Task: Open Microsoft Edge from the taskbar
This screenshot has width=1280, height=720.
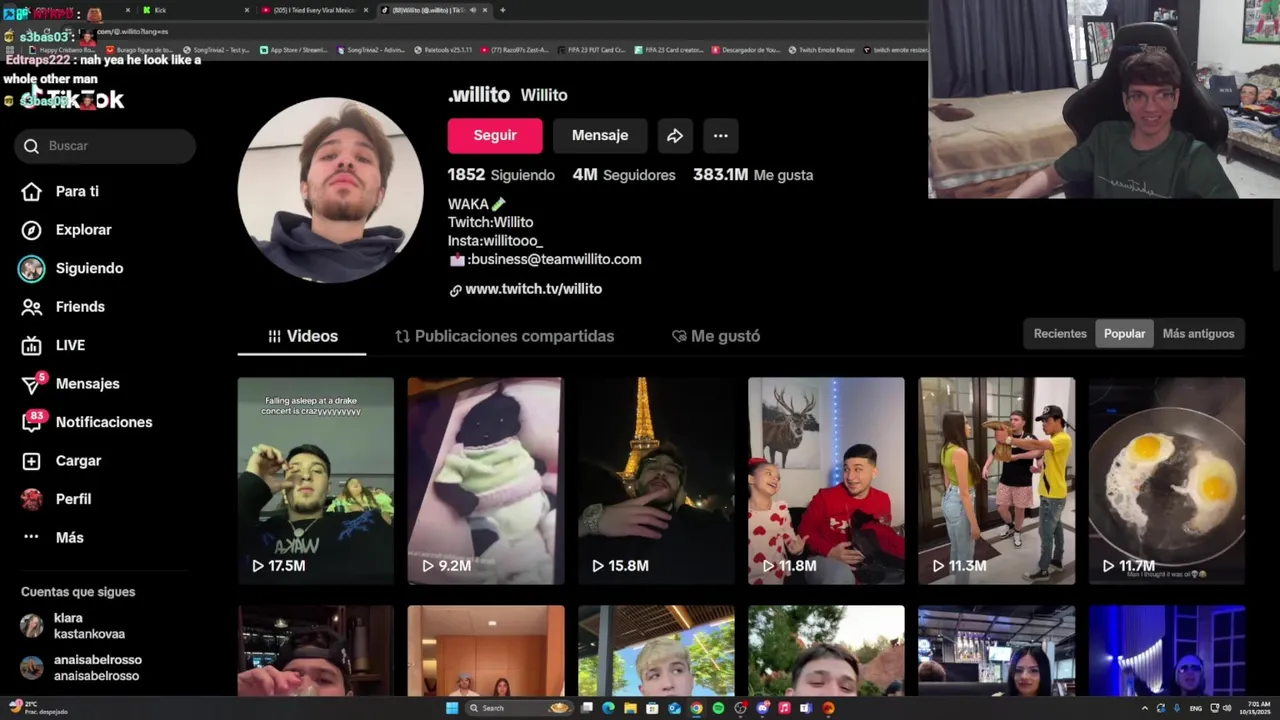Action: pyautogui.click(x=609, y=708)
